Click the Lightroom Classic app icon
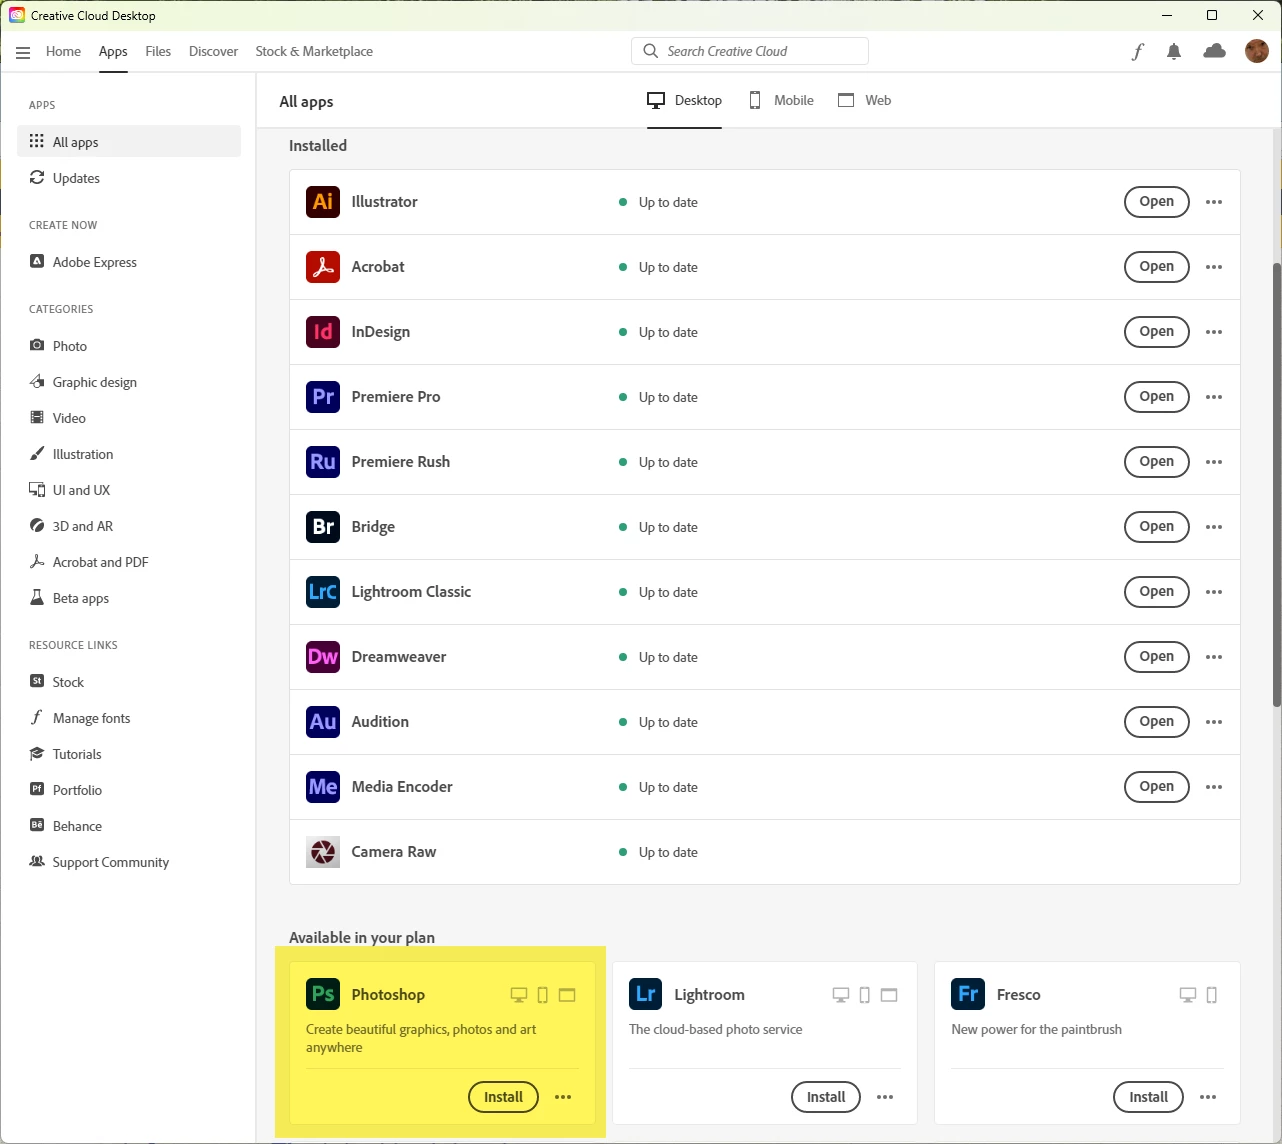Viewport: 1282px width, 1144px height. [323, 592]
